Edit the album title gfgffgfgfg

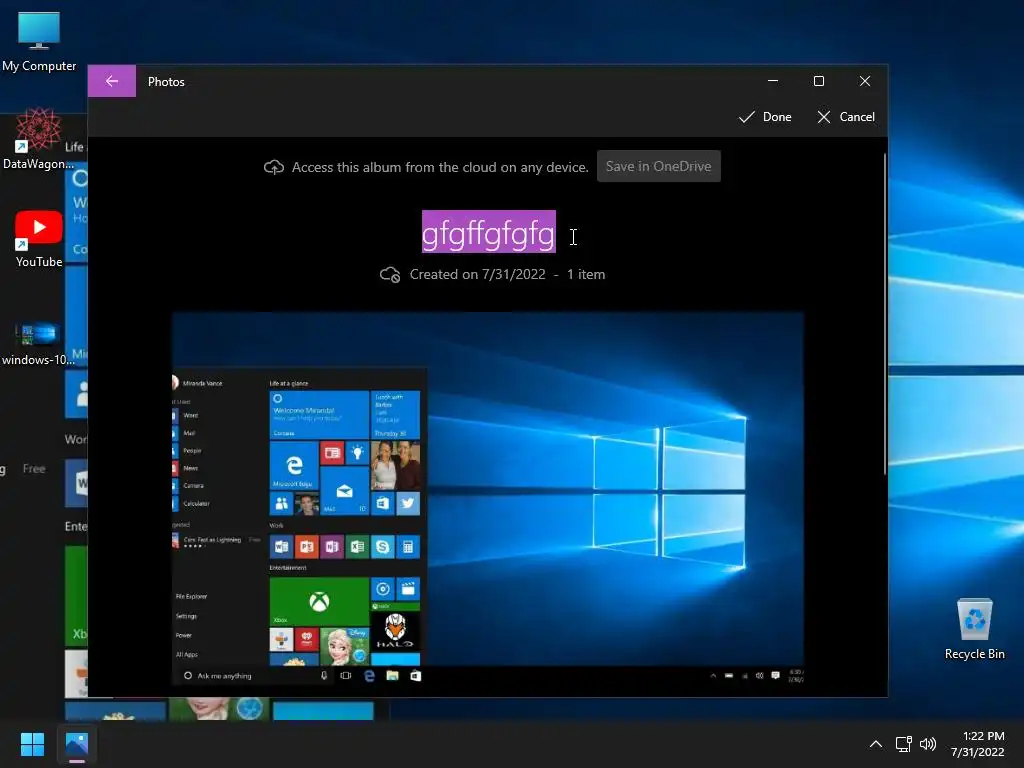tap(488, 232)
